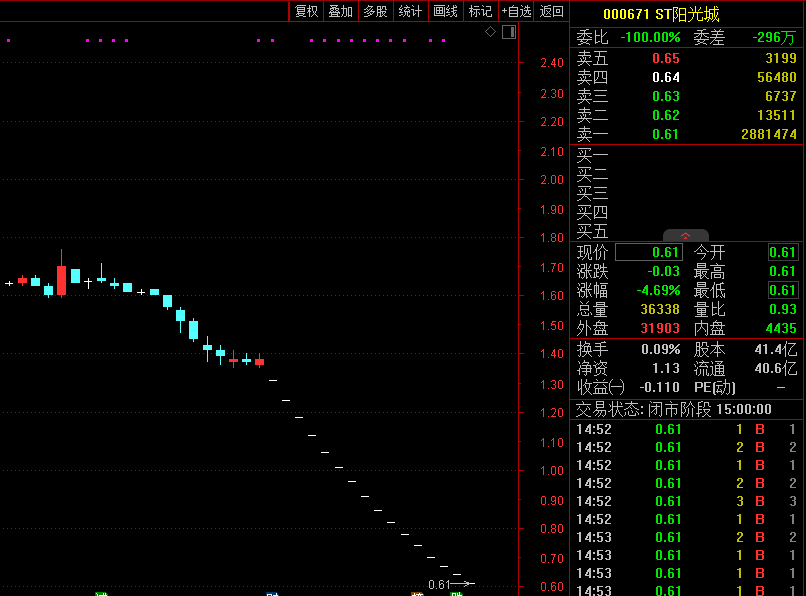Select the 卖五 price 0.65
806x596 pixels.
tap(666, 58)
